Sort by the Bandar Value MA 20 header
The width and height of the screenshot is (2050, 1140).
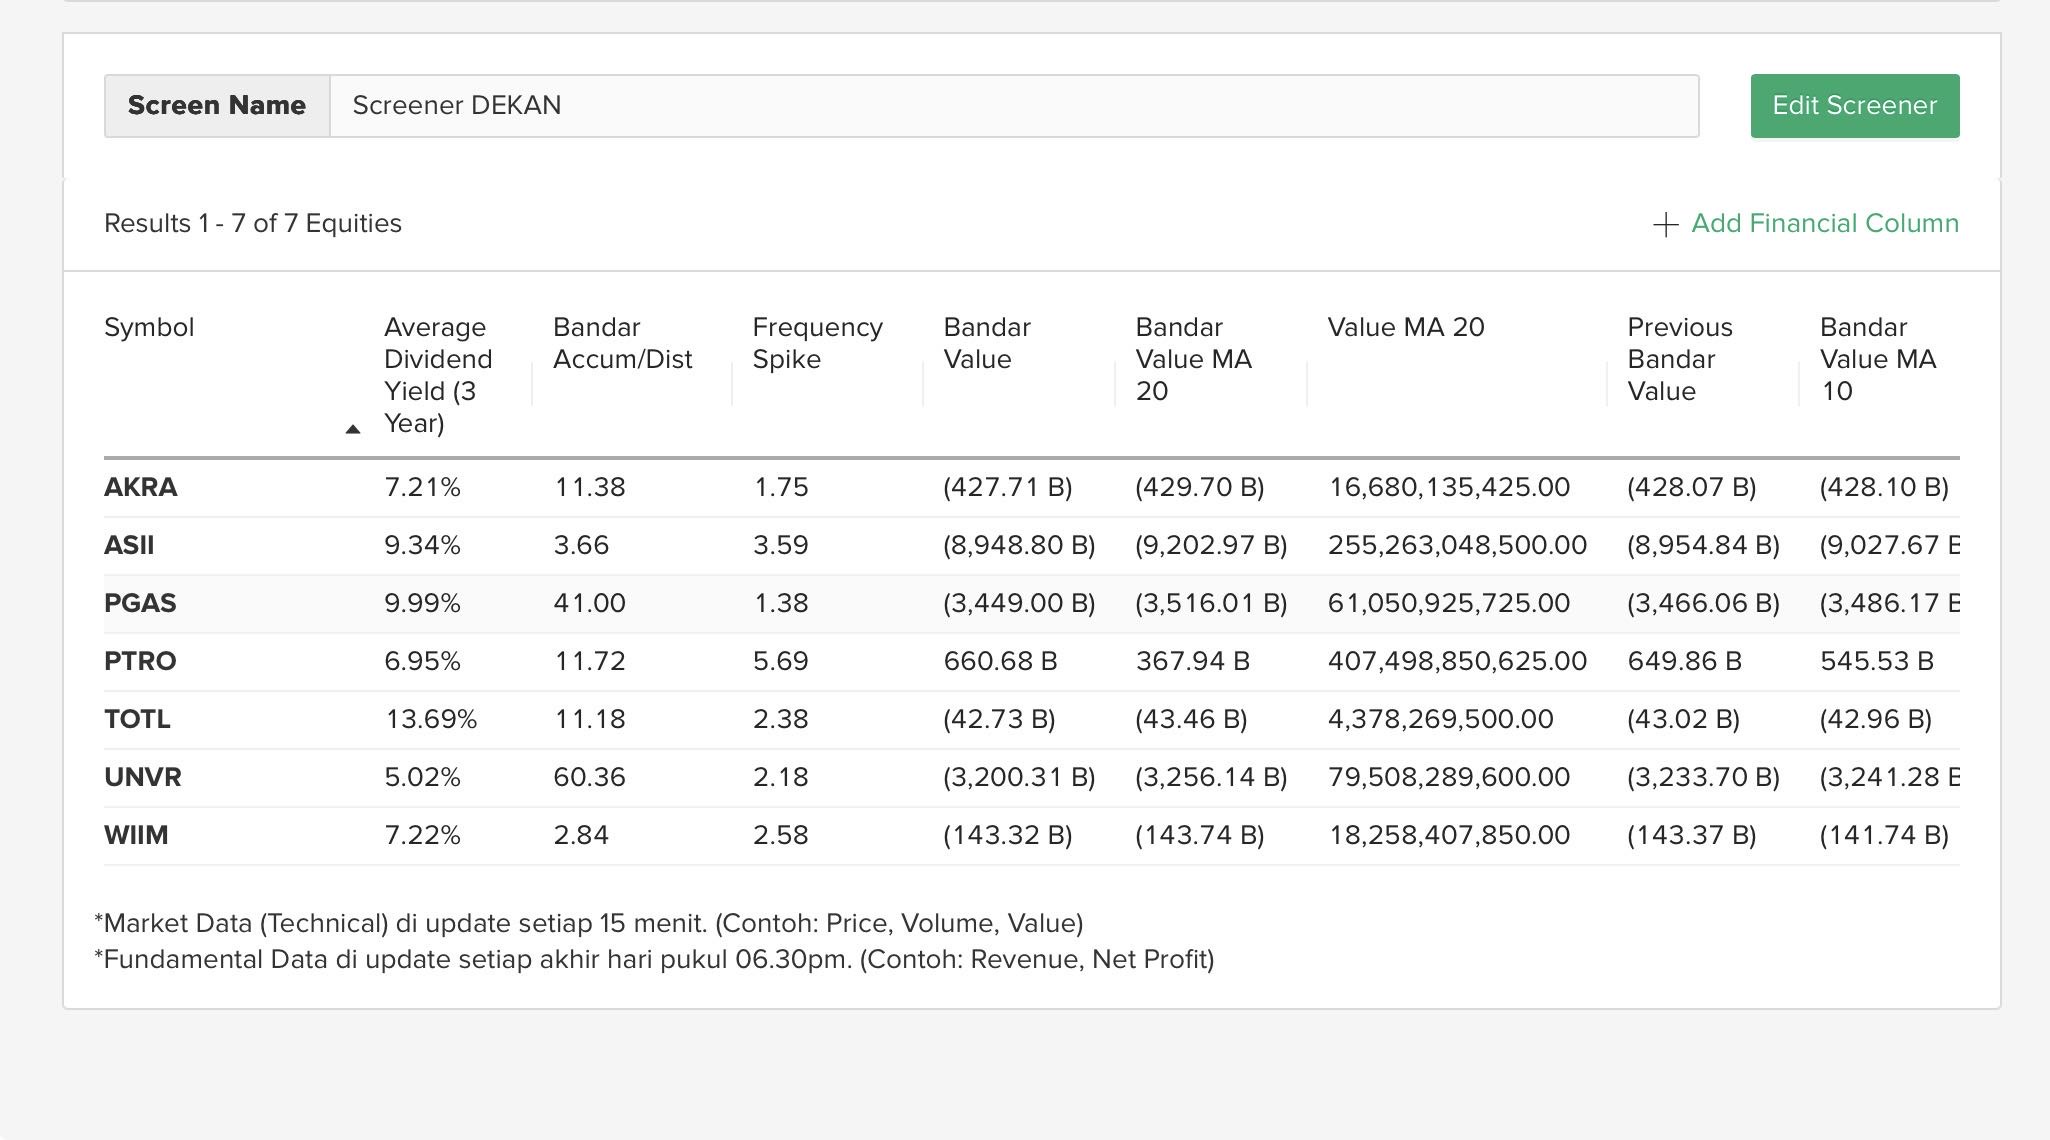[x=1193, y=359]
